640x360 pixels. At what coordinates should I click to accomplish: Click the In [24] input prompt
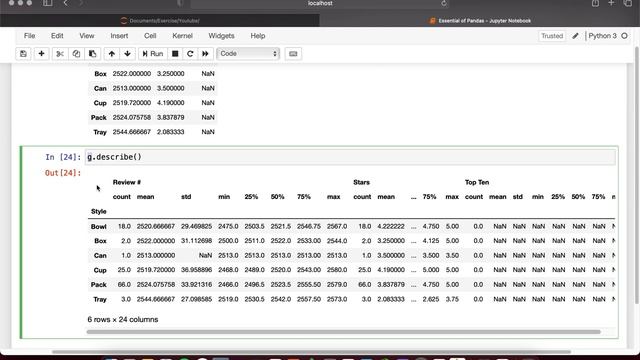63,157
